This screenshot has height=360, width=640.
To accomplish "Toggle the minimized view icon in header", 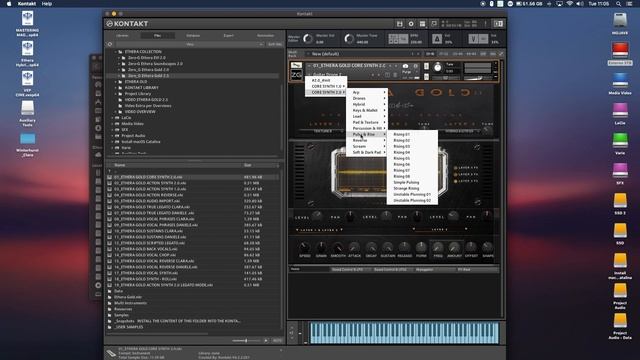I will click(434, 24).
